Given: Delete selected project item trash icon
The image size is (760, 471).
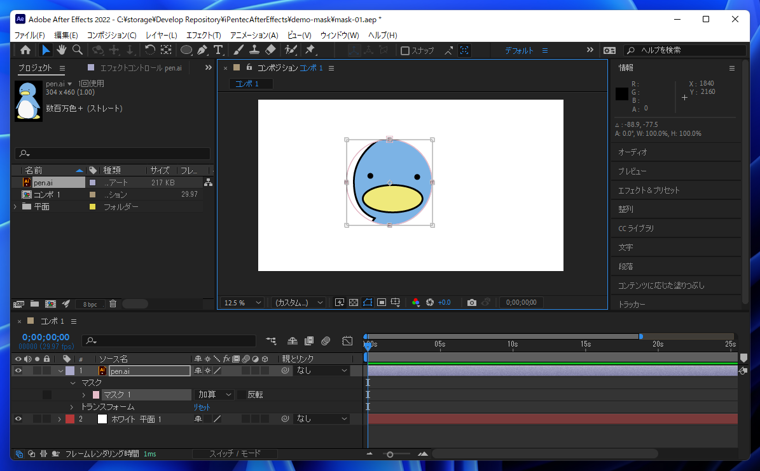Looking at the screenshot, I should (113, 304).
